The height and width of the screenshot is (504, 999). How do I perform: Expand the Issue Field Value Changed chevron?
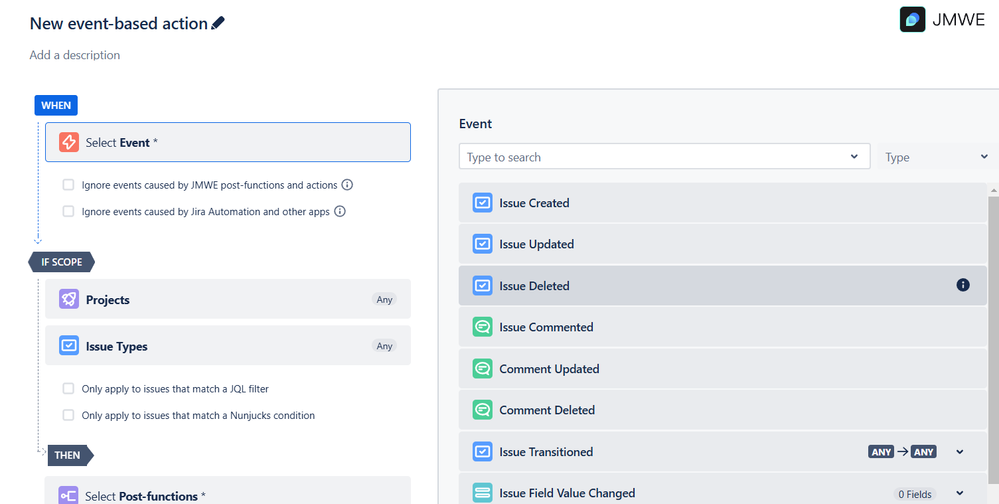click(959, 493)
